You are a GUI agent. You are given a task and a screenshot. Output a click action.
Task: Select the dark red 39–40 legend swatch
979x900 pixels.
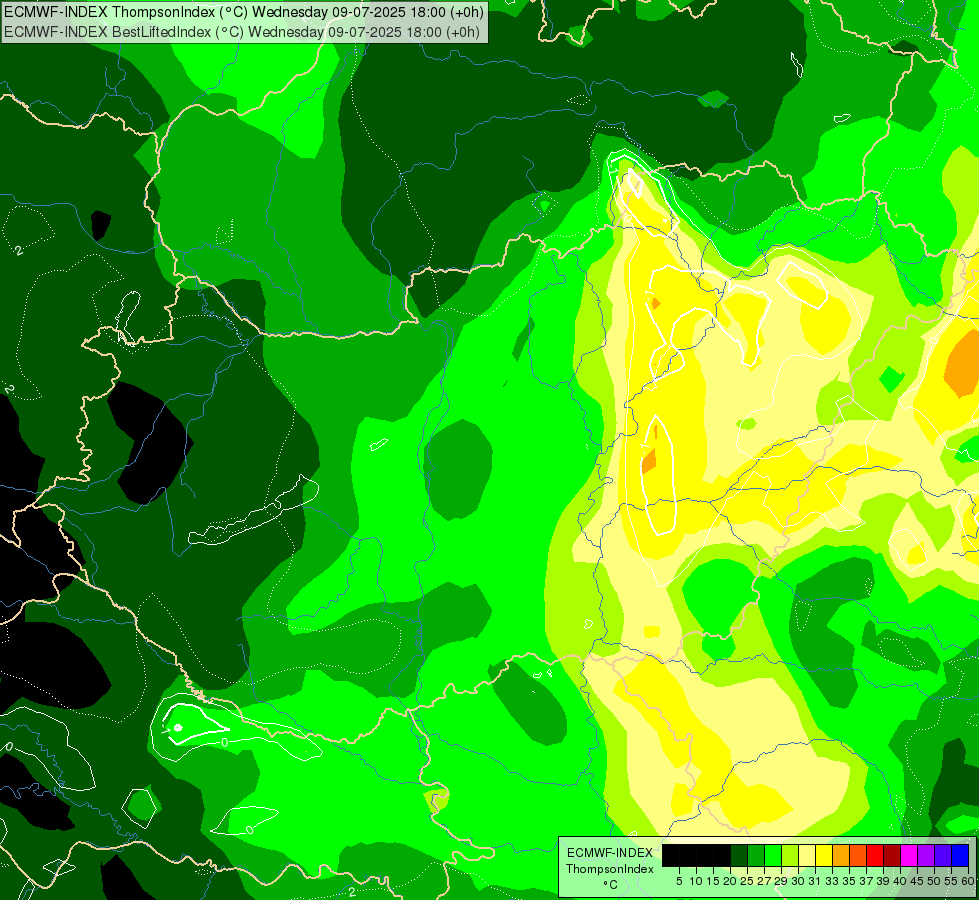pyautogui.click(x=892, y=855)
